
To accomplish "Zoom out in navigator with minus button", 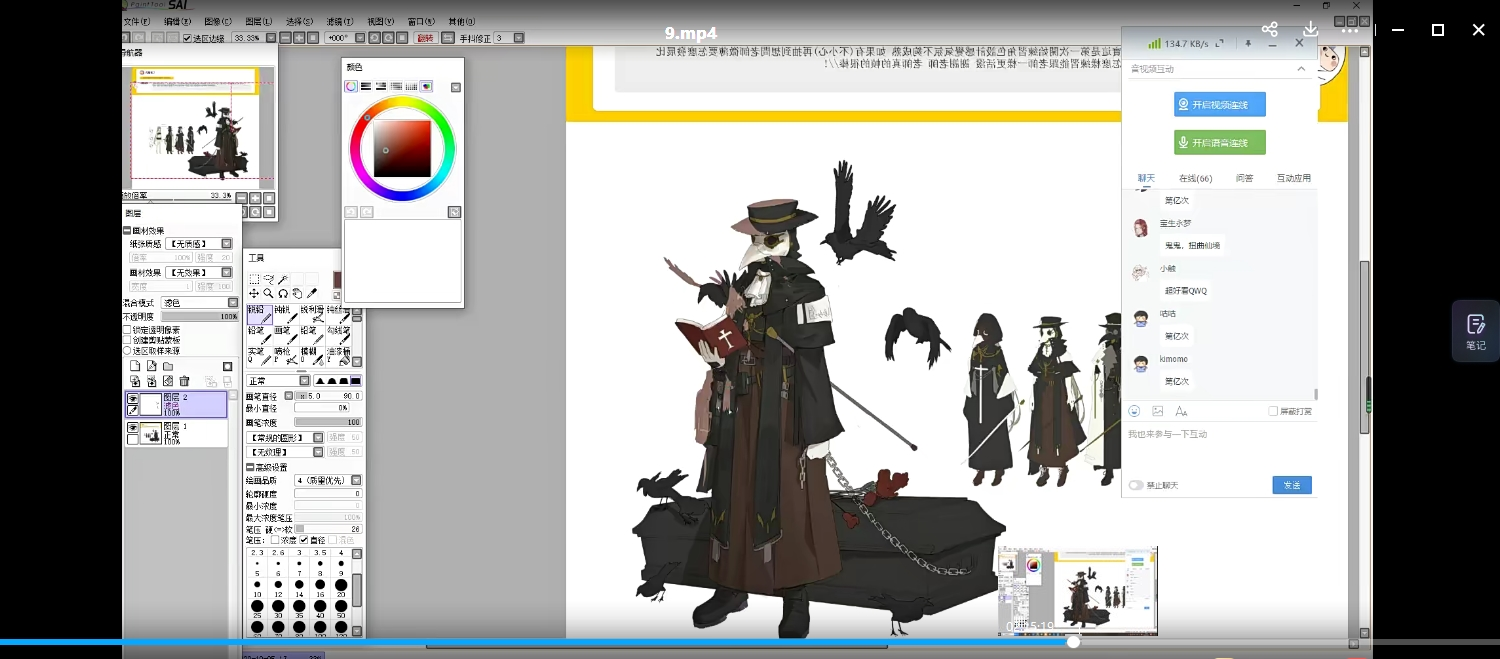I will tap(242, 198).
